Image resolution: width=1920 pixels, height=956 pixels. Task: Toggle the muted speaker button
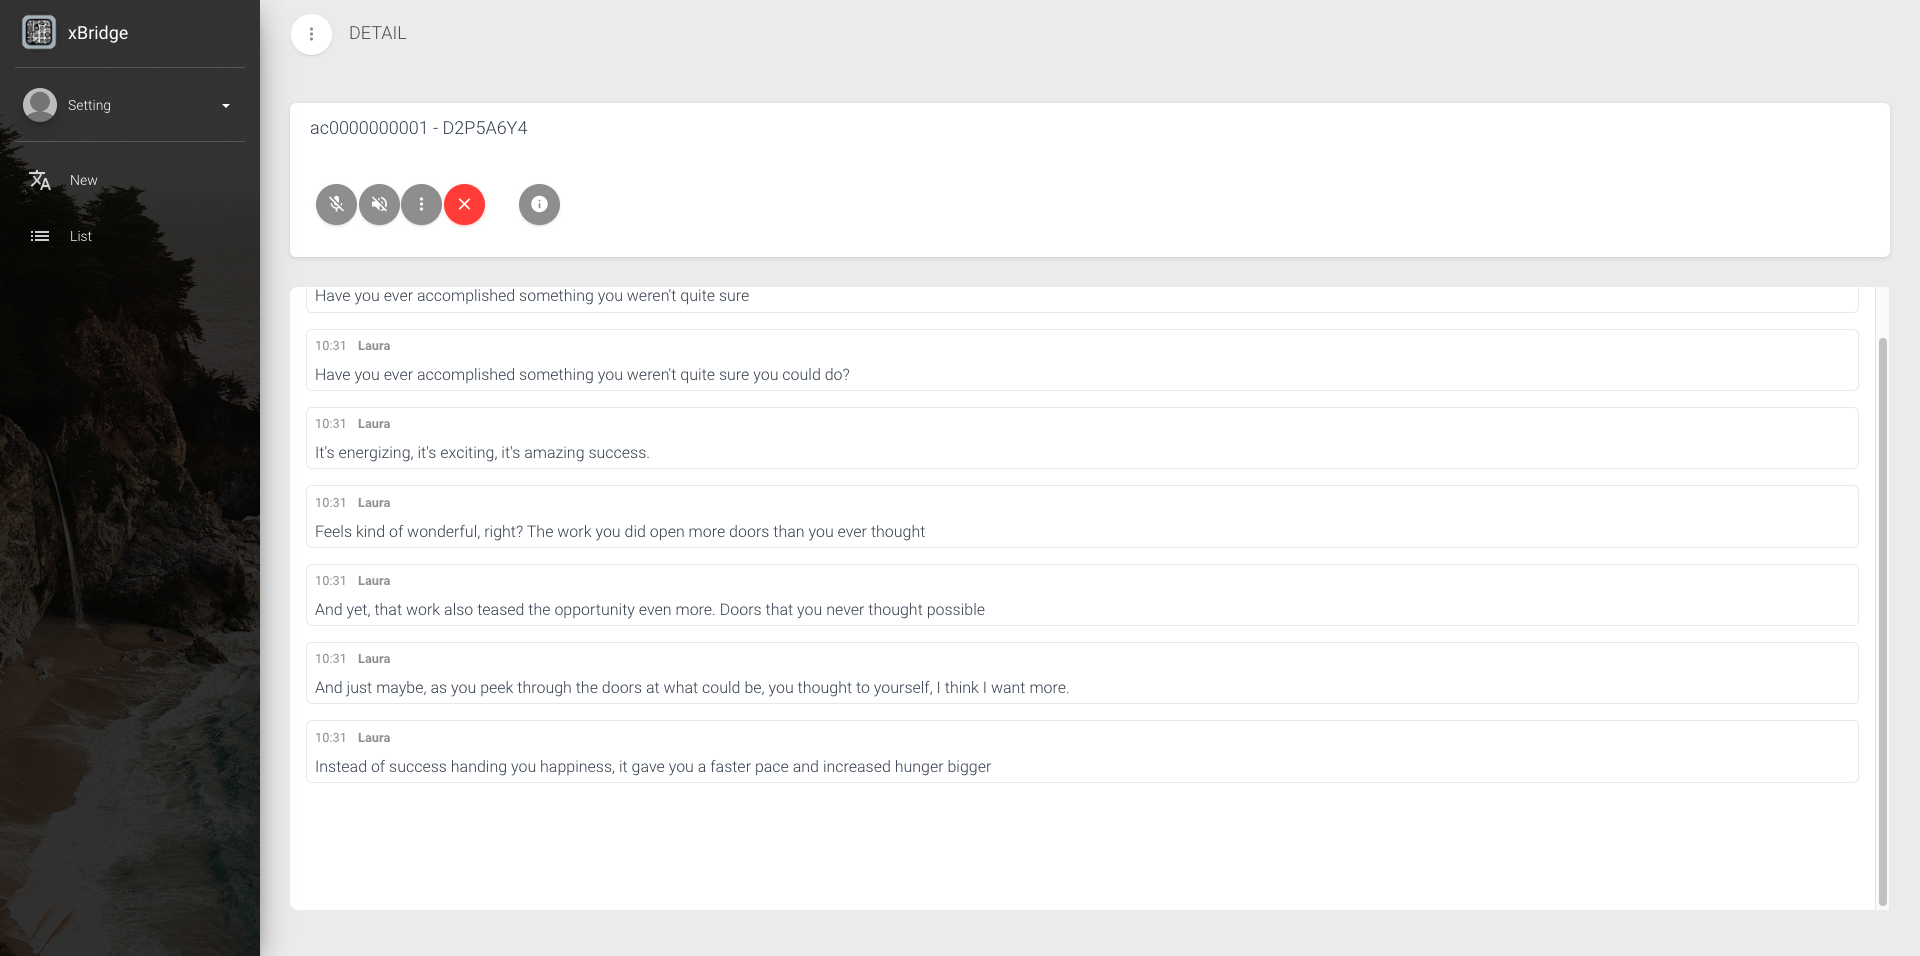tap(380, 205)
